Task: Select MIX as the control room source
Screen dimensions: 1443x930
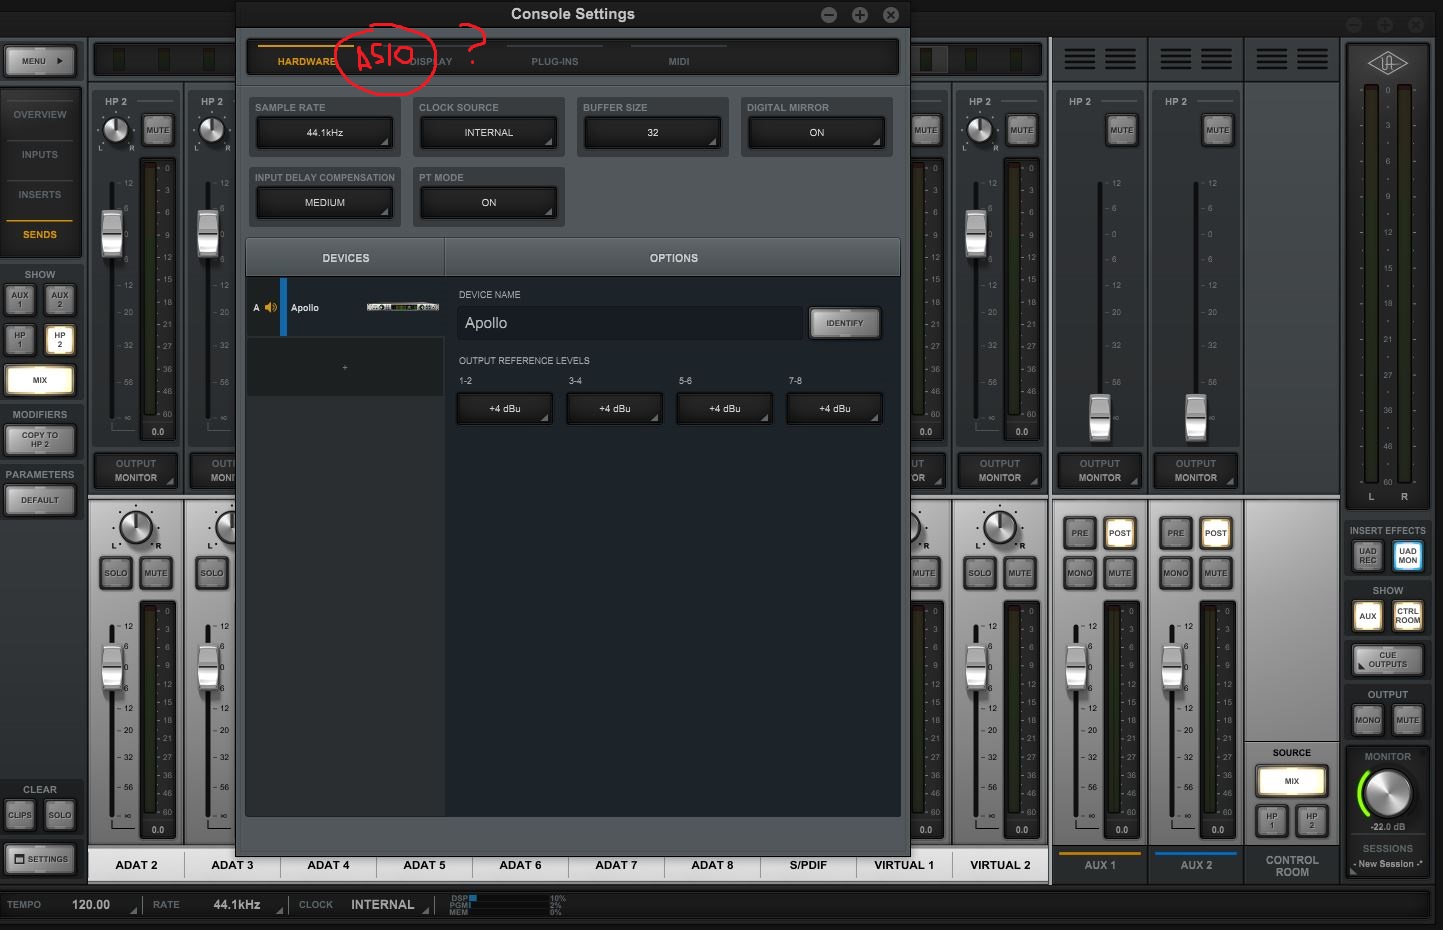Action: (x=1292, y=781)
